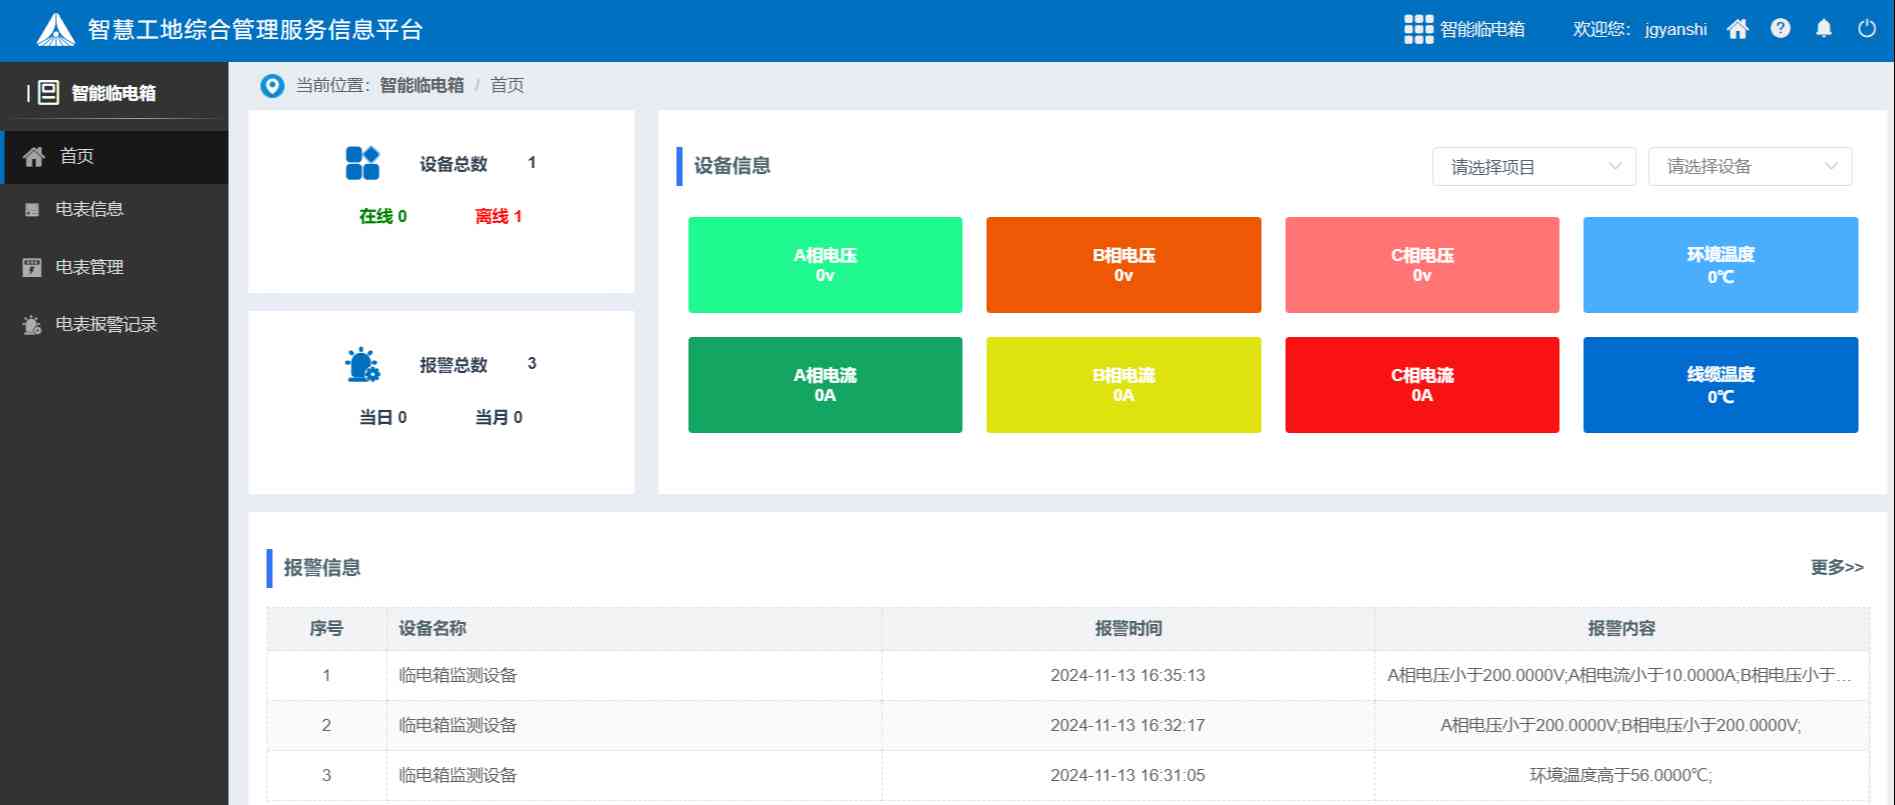Viewport: 1895px width, 805px height.
Task: Open notifications bell icon
Action: (x=1824, y=29)
